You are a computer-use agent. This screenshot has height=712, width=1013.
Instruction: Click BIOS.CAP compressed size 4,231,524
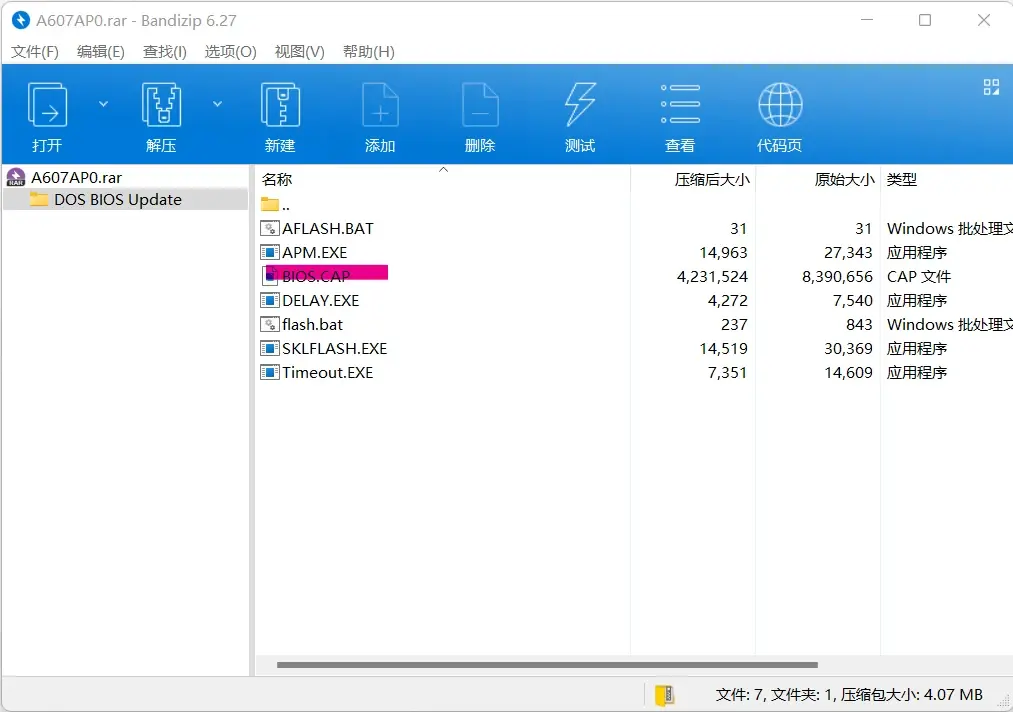[x=712, y=277]
